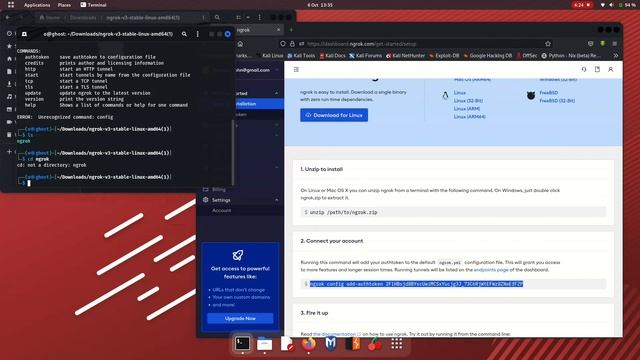Open the ngrok support headset icon
The image size is (640, 360).
tap(584, 69)
